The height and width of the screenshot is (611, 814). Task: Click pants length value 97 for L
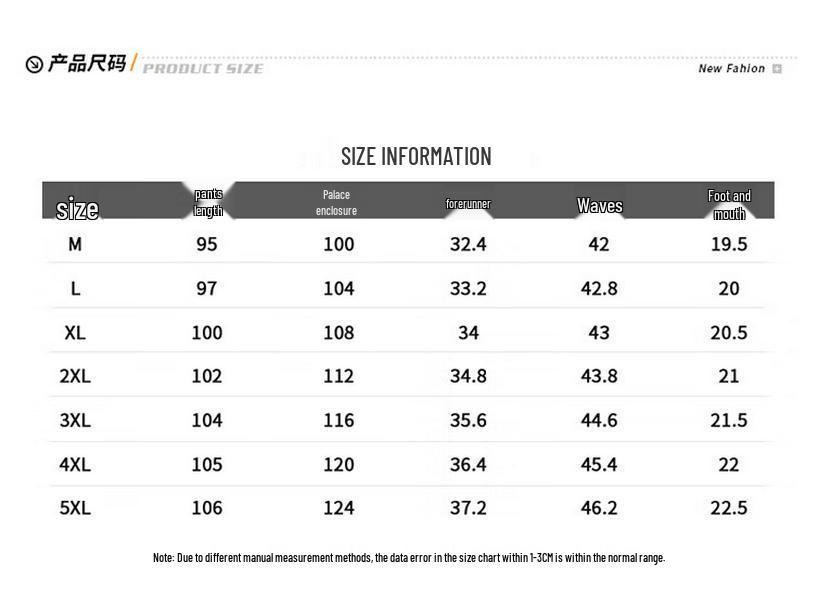pos(207,288)
